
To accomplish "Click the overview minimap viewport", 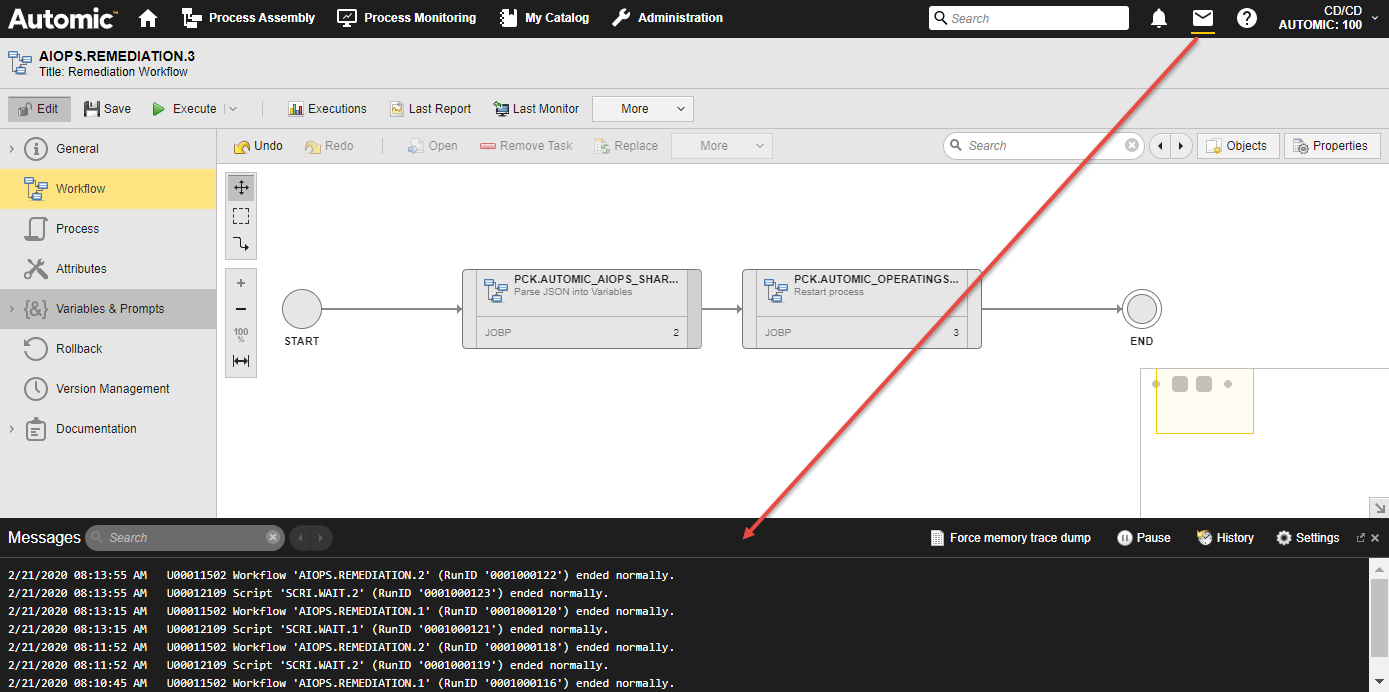I will tap(1204, 401).
